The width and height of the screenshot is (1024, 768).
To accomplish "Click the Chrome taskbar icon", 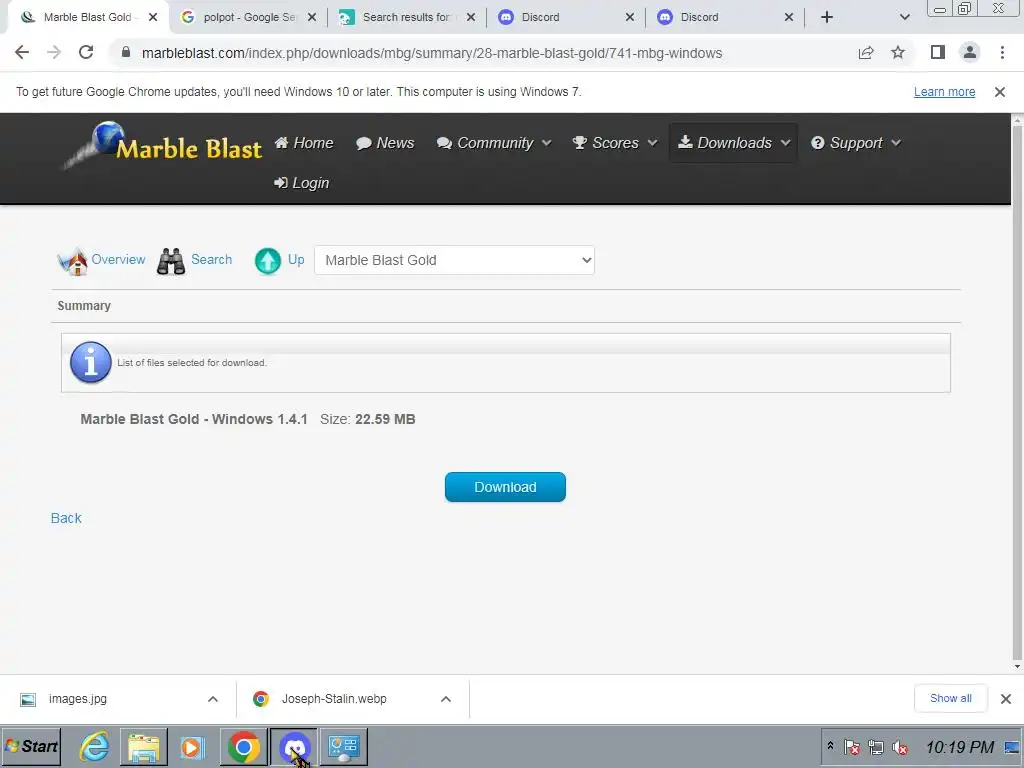I will click(x=244, y=746).
